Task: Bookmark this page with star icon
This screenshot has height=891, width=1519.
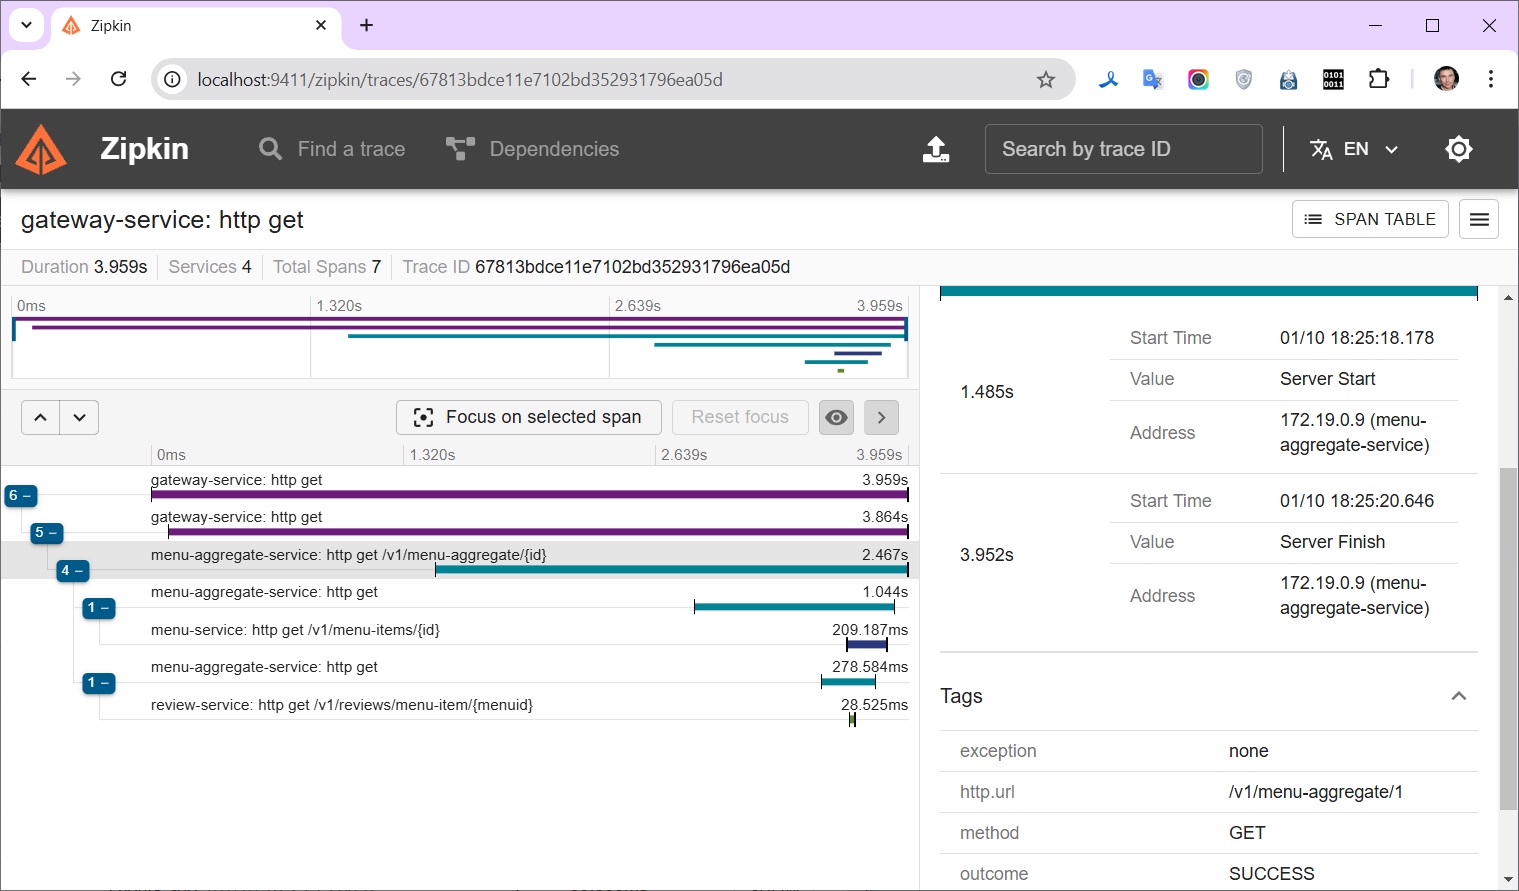Action: (1045, 80)
